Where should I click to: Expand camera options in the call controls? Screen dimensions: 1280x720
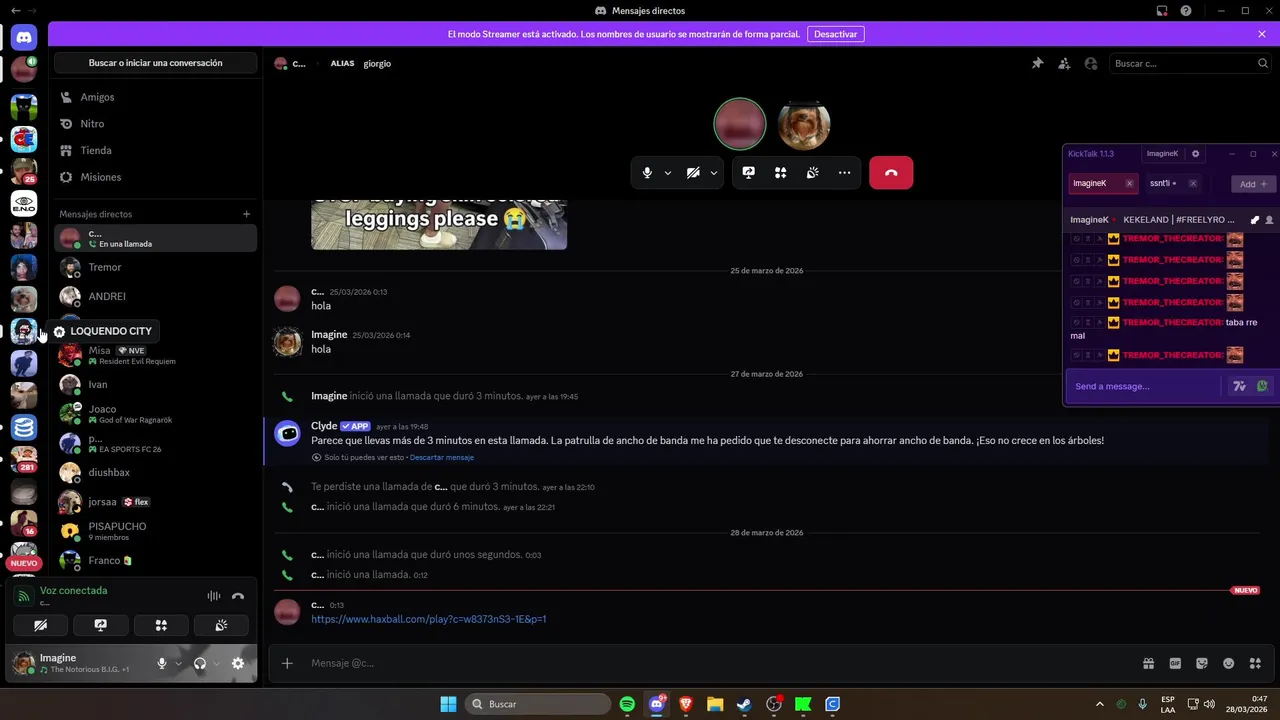point(714,173)
